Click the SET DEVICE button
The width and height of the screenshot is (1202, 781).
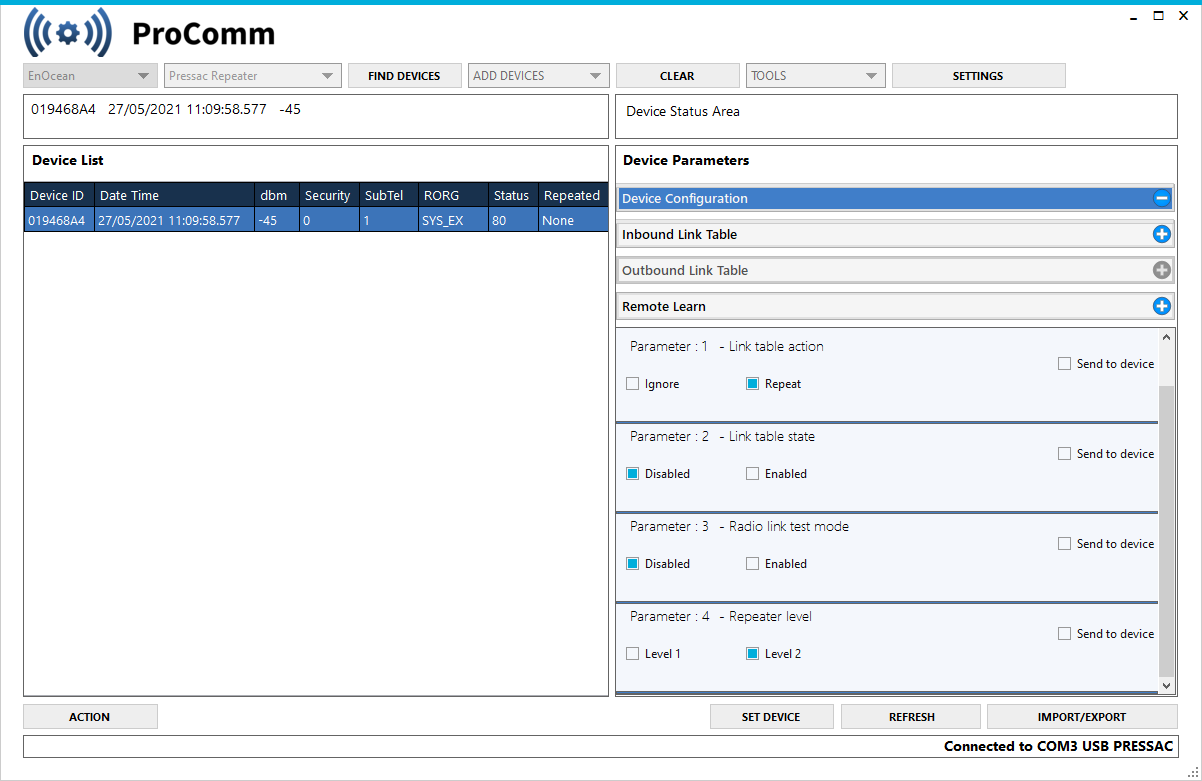771,716
